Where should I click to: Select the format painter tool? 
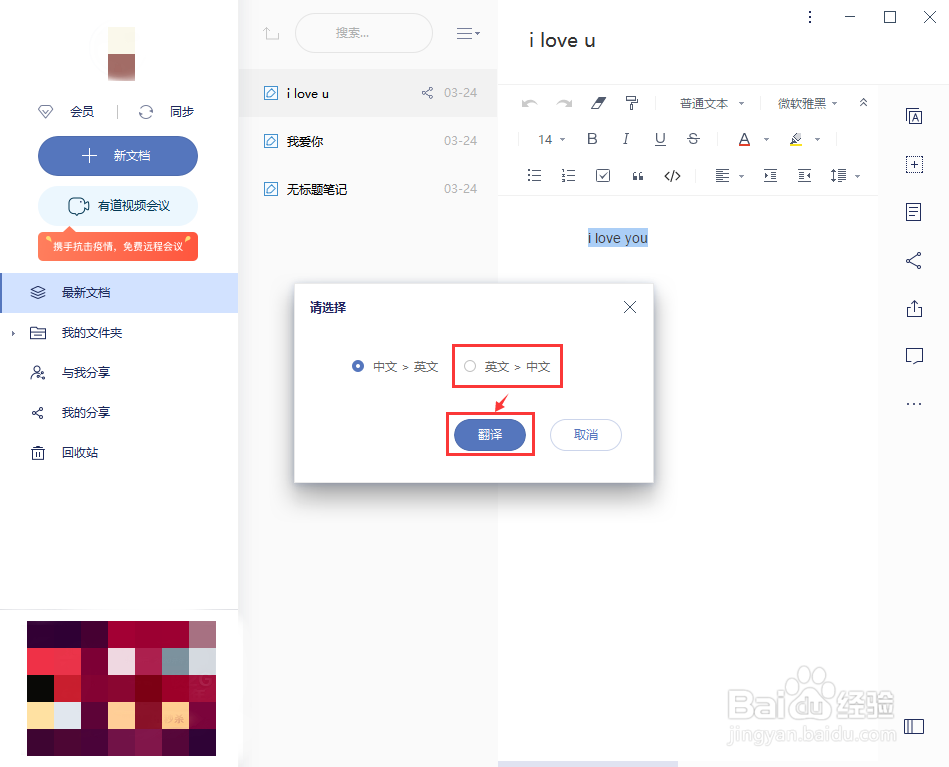click(x=632, y=104)
